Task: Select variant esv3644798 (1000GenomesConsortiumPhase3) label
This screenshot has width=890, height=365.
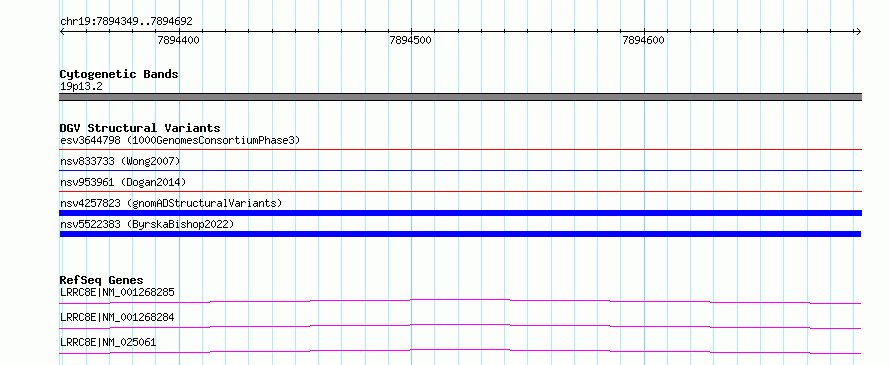Action: pos(180,140)
